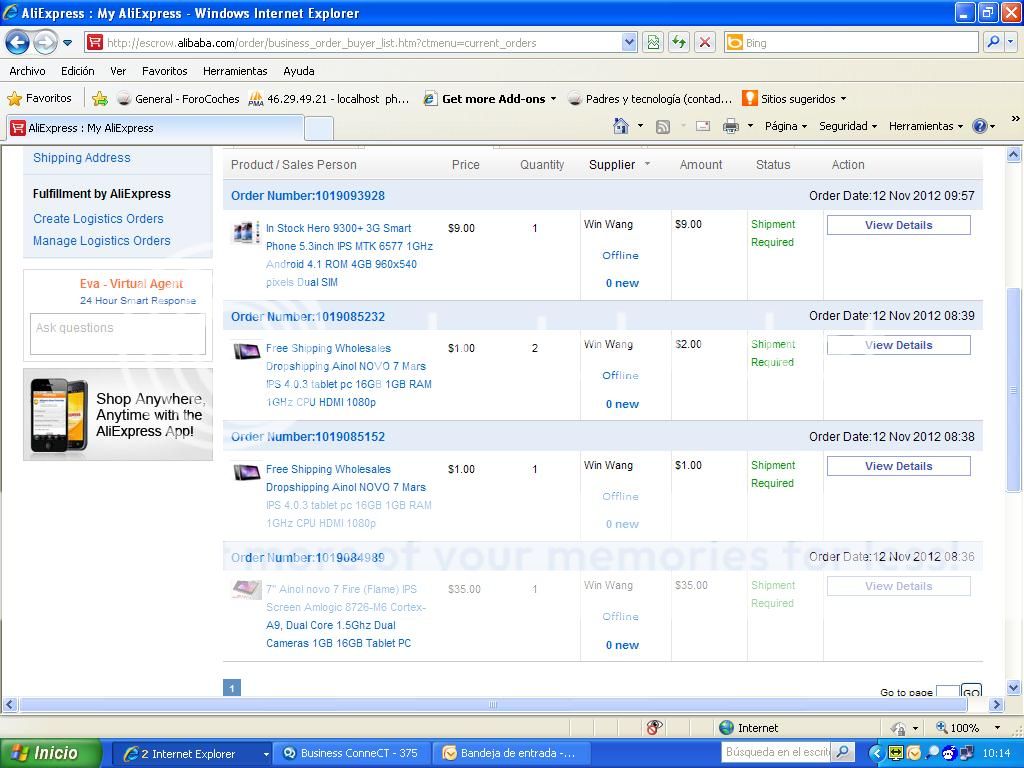Open the Herramientas menu in menu bar

[235, 71]
